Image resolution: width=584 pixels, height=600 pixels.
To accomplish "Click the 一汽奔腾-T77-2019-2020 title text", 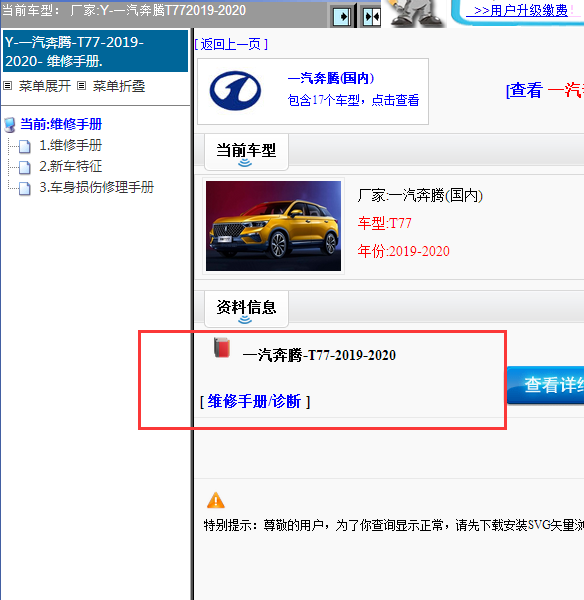I will point(319,355).
